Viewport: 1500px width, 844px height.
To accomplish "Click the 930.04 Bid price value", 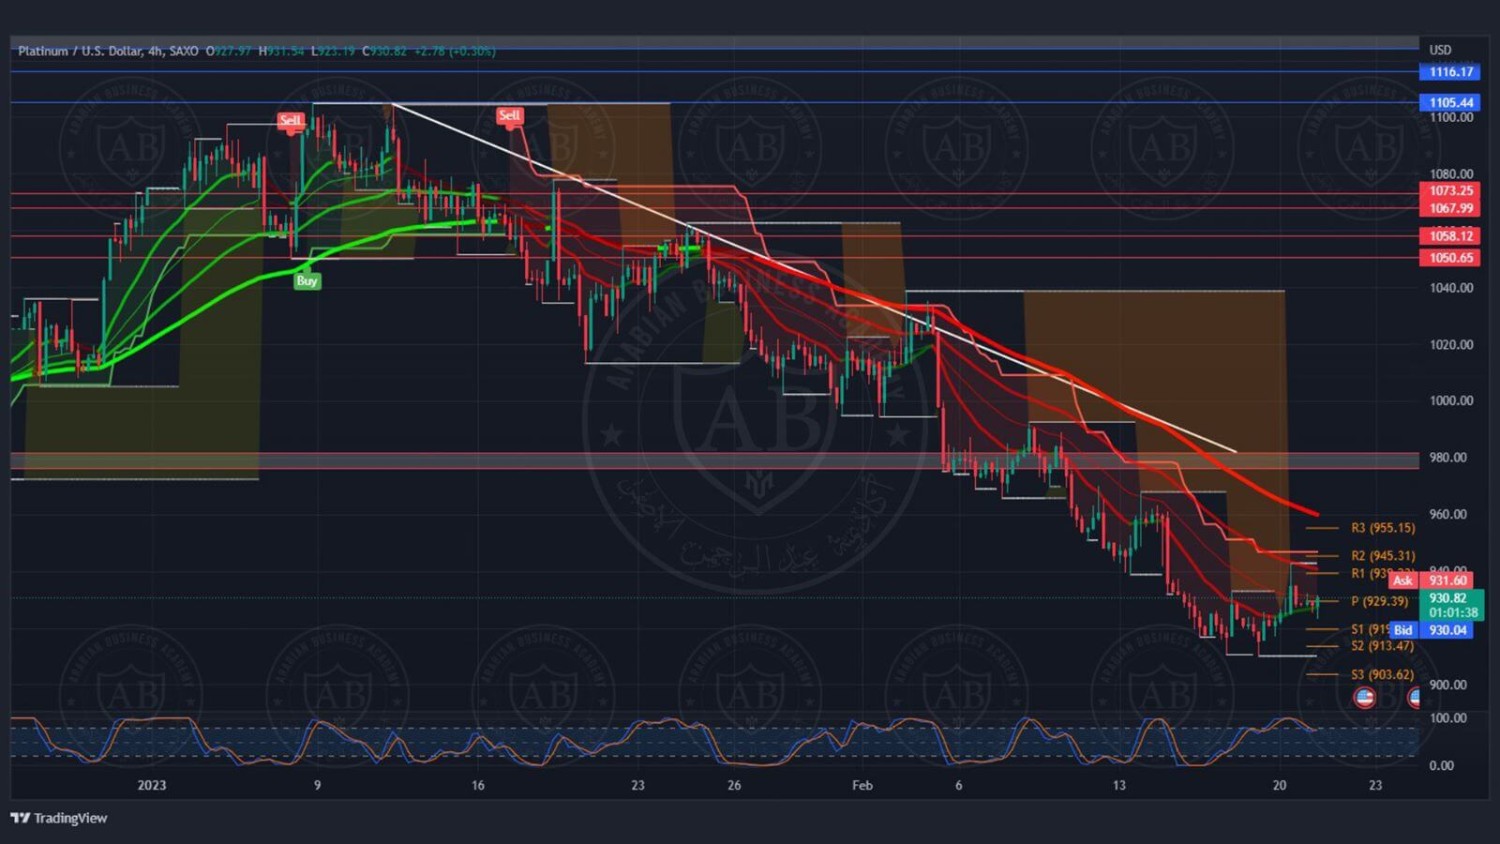I will (1447, 630).
